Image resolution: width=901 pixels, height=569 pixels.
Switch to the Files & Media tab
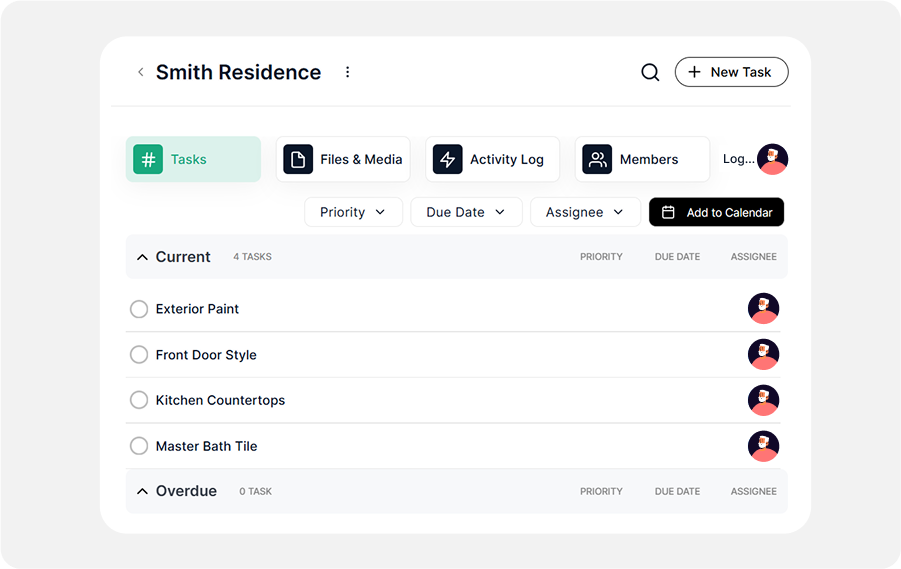(x=343, y=159)
